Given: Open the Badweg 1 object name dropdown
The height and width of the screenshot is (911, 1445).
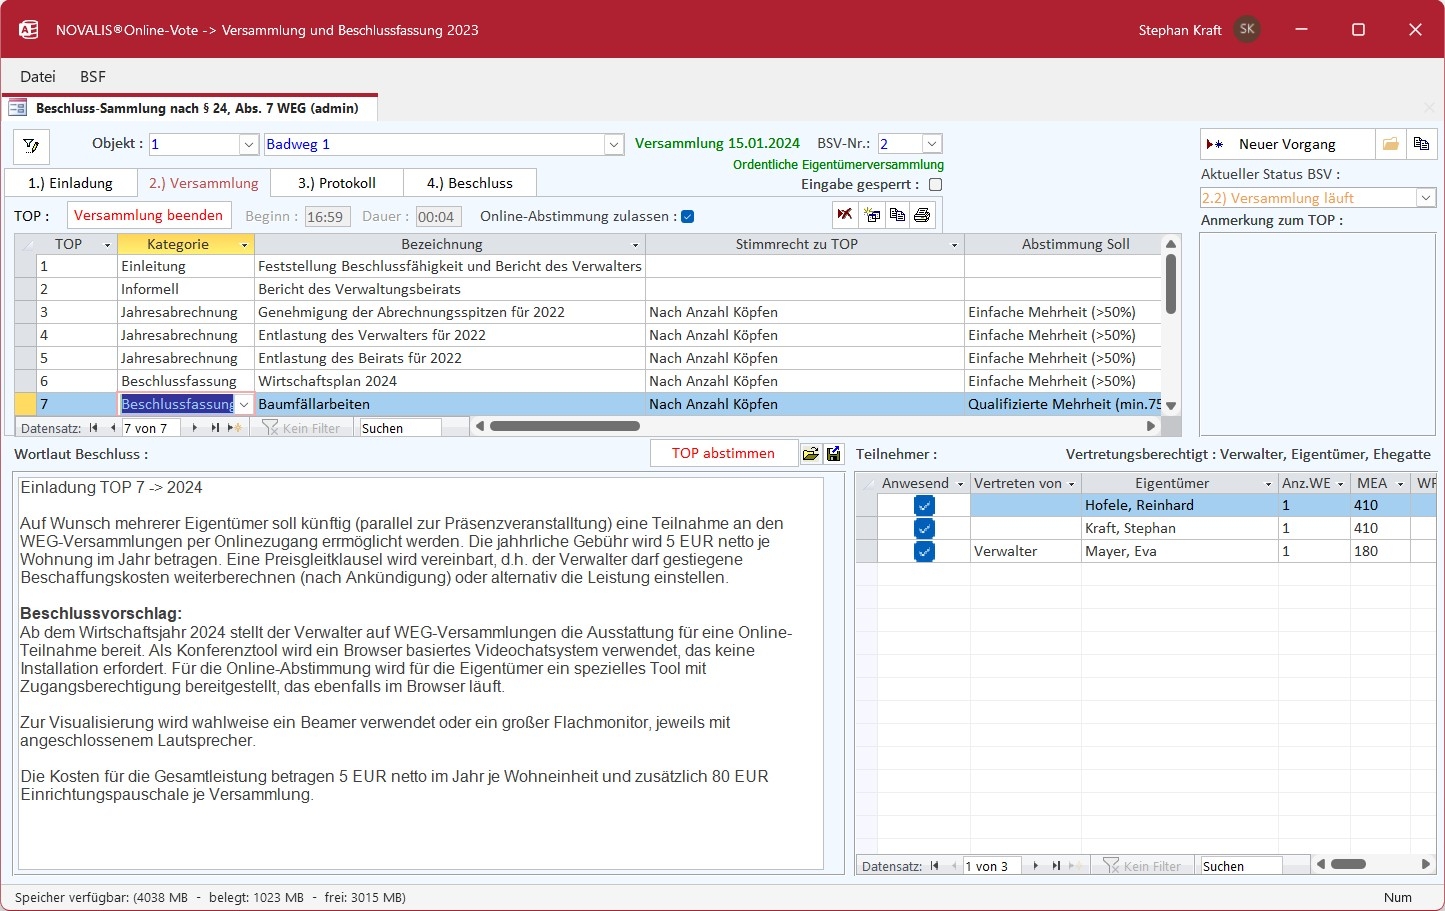Looking at the screenshot, I should [614, 144].
